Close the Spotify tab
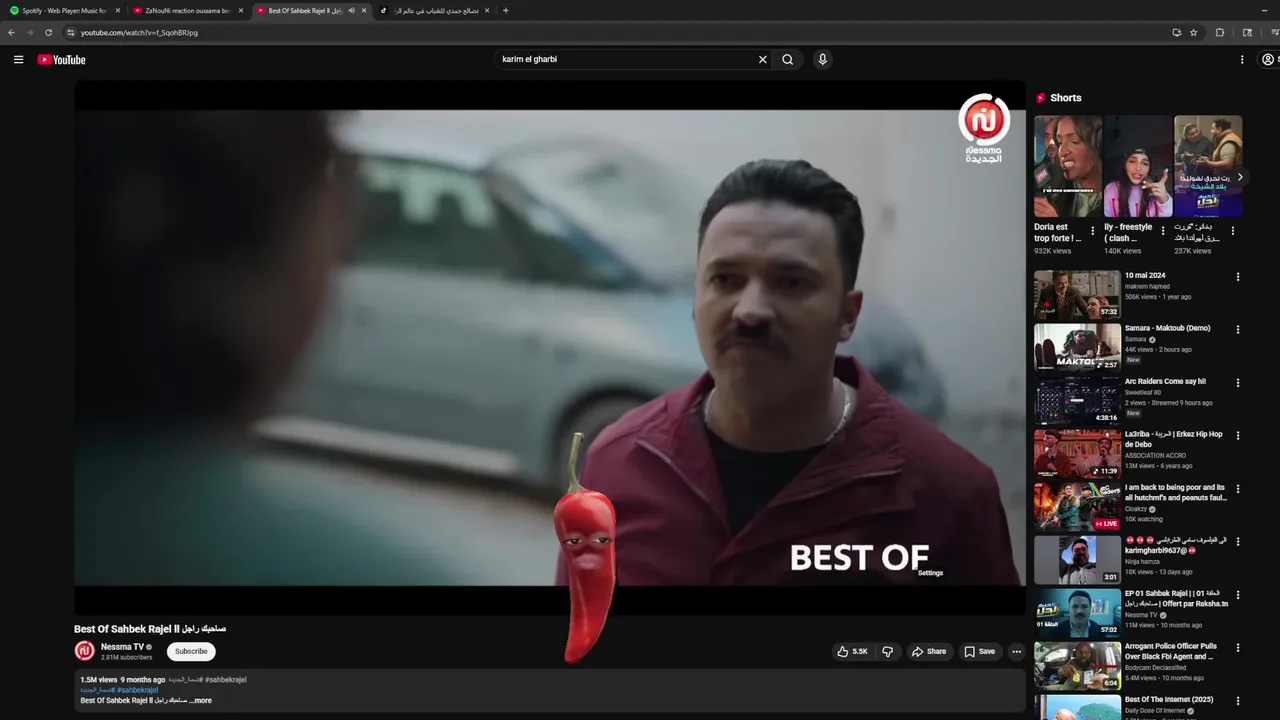The image size is (1280, 720). coord(117,11)
